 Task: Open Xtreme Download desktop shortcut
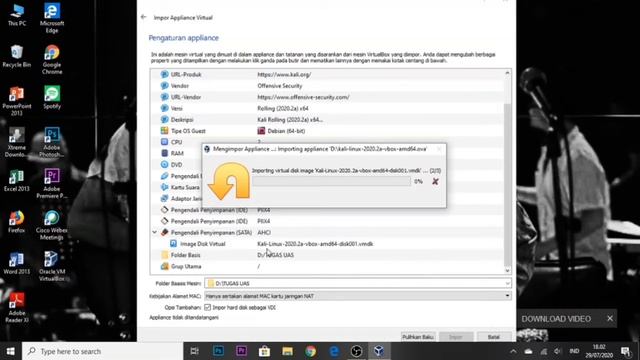pyautogui.click(x=17, y=142)
